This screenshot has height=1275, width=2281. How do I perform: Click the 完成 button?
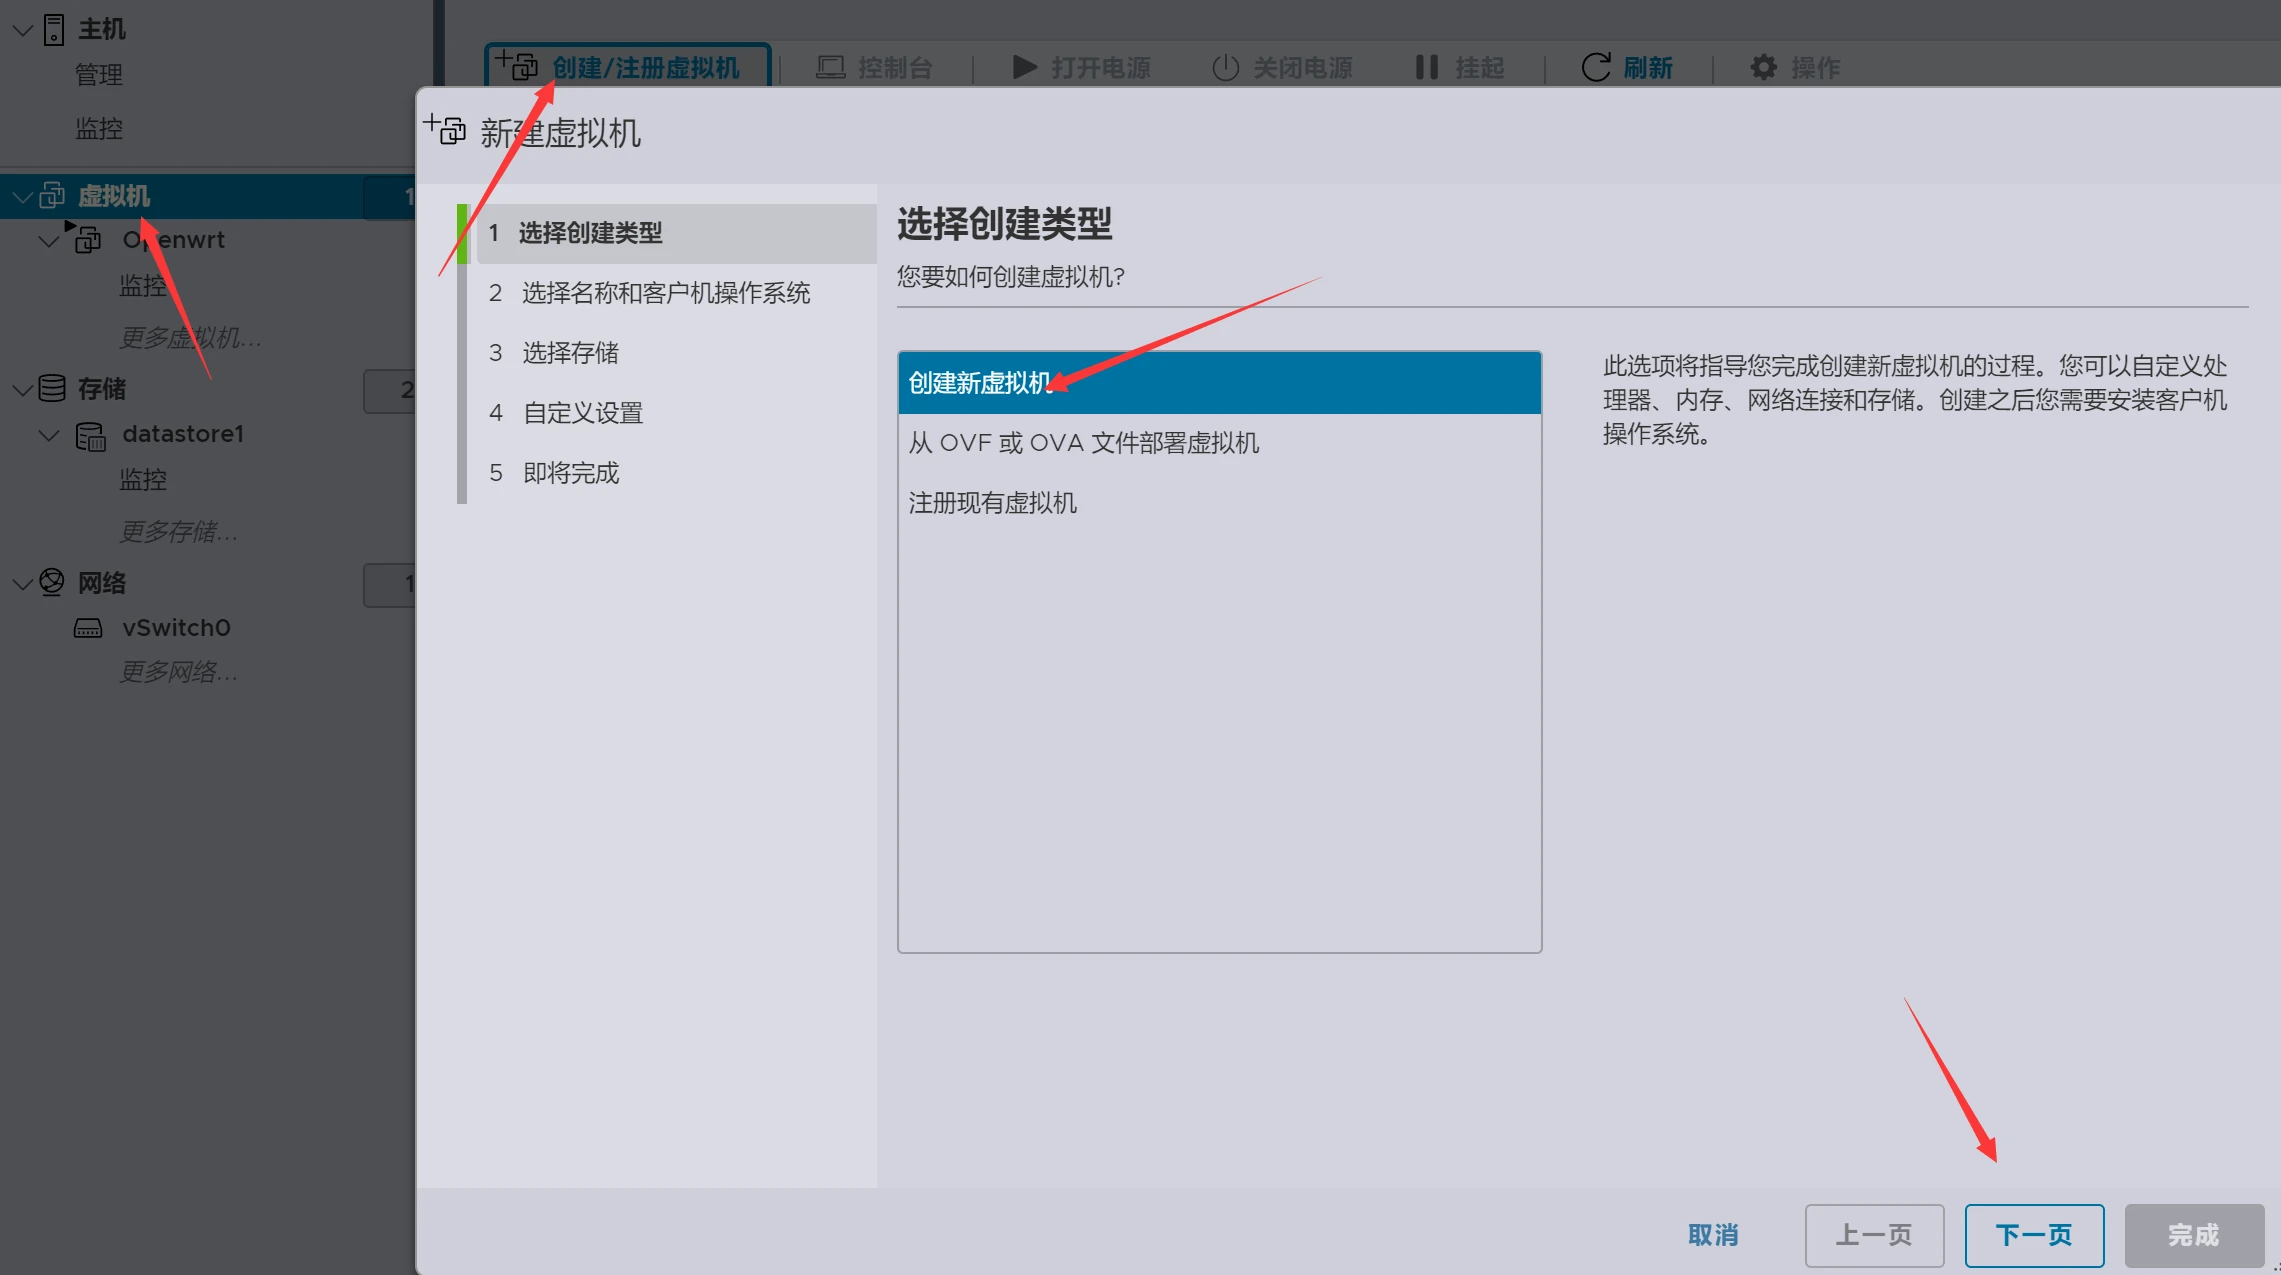(2194, 1235)
